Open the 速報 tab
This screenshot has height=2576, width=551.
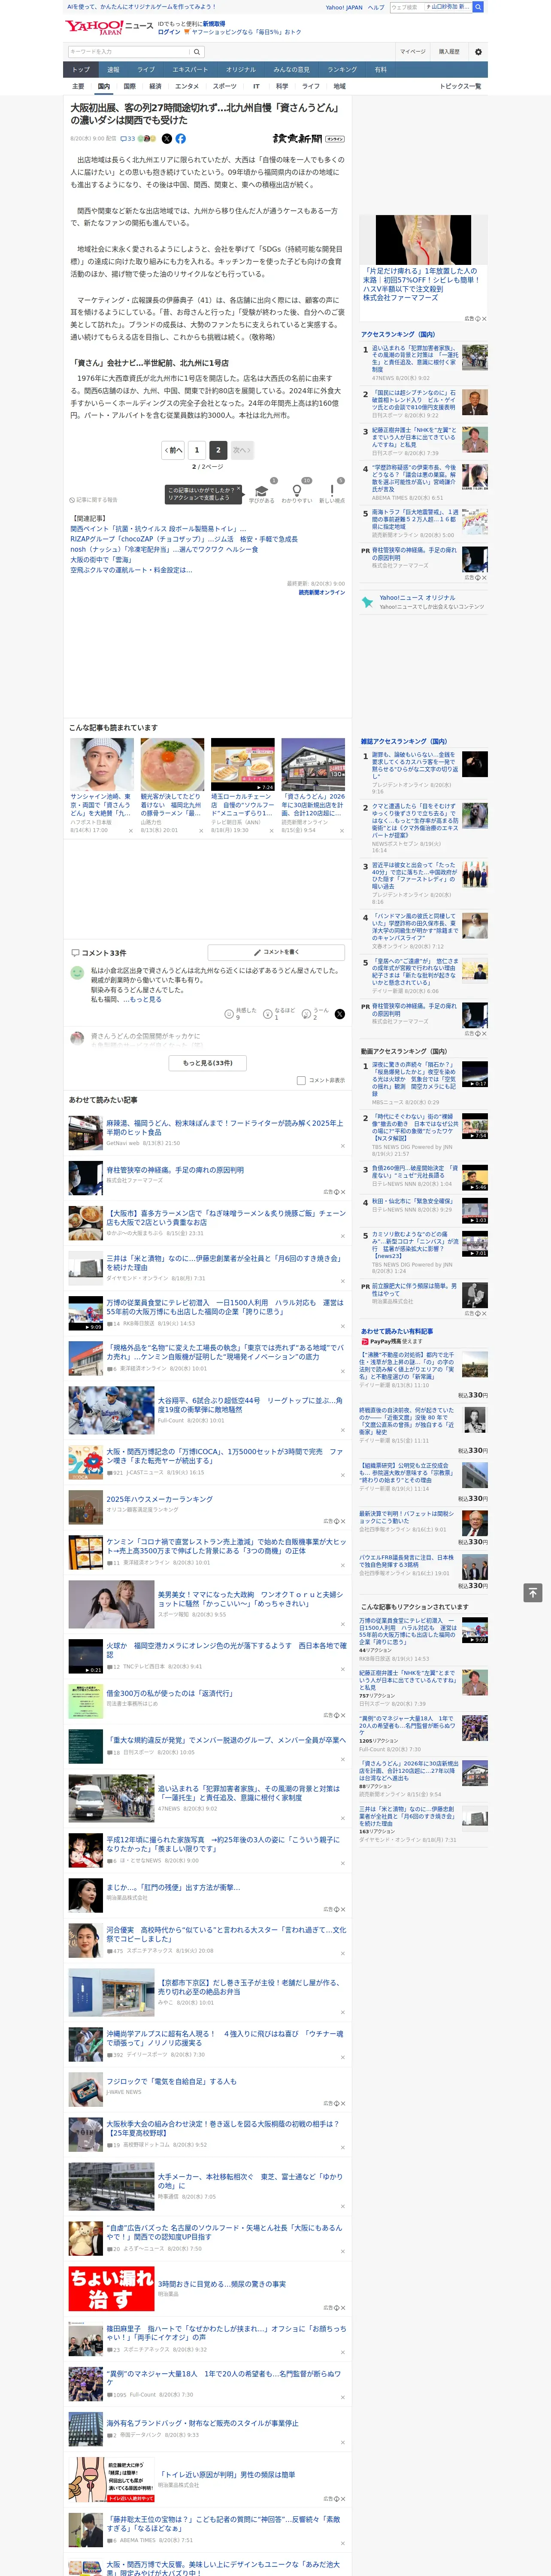[113, 70]
